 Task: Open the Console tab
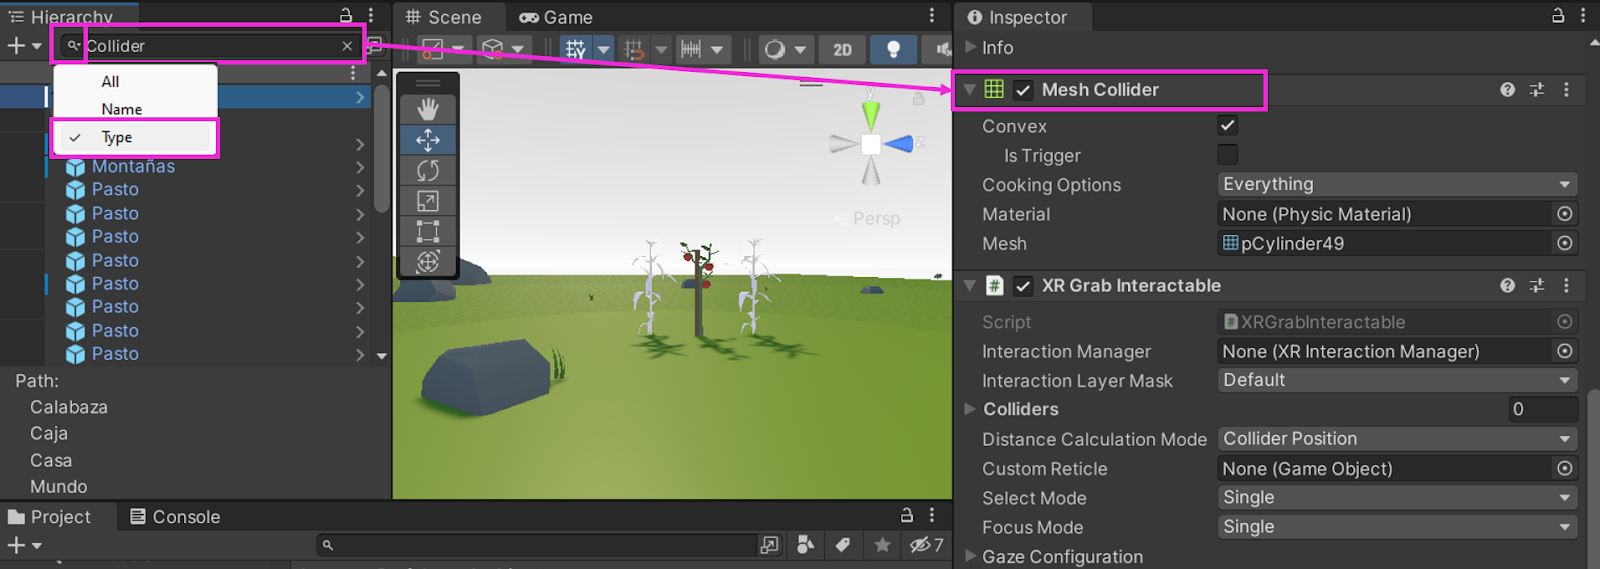point(175,517)
